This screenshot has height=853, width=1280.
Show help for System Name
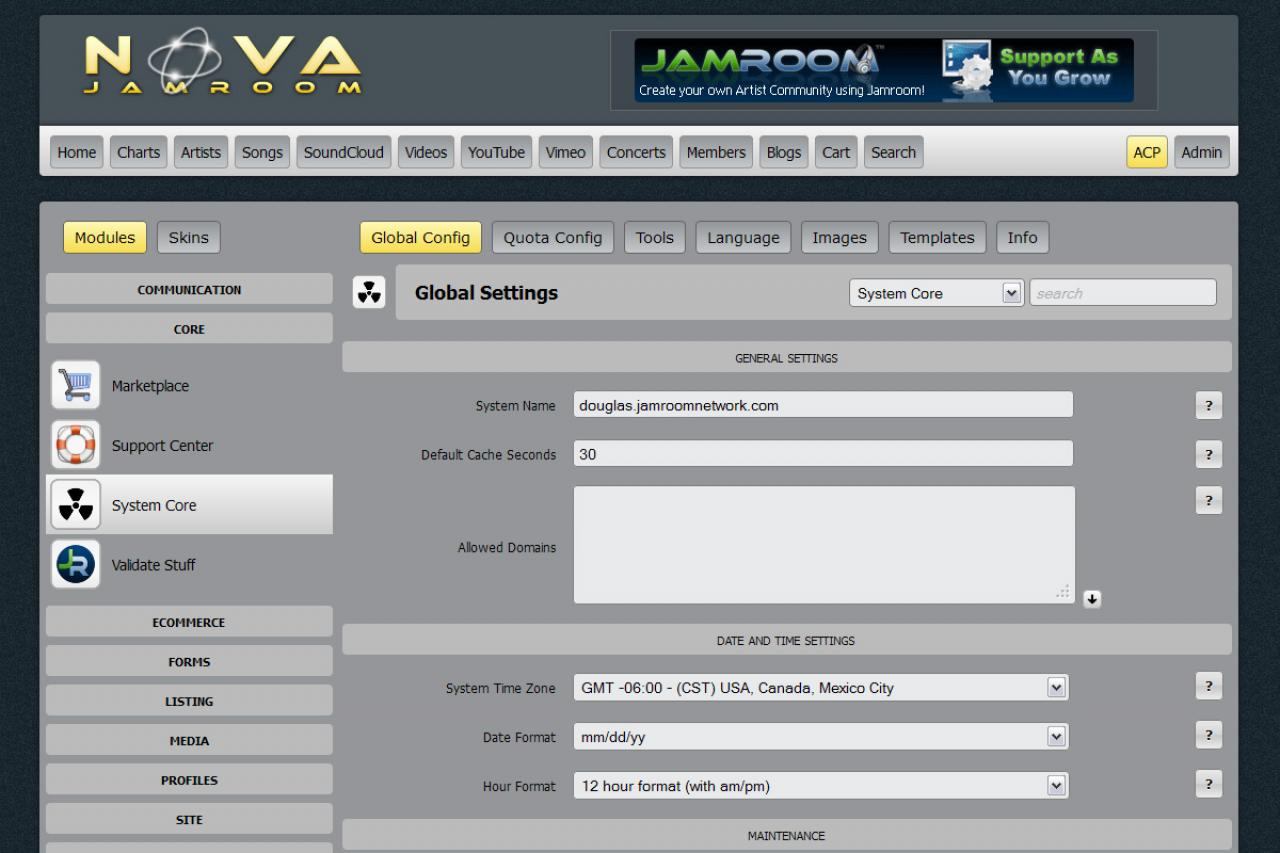tap(1208, 405)
